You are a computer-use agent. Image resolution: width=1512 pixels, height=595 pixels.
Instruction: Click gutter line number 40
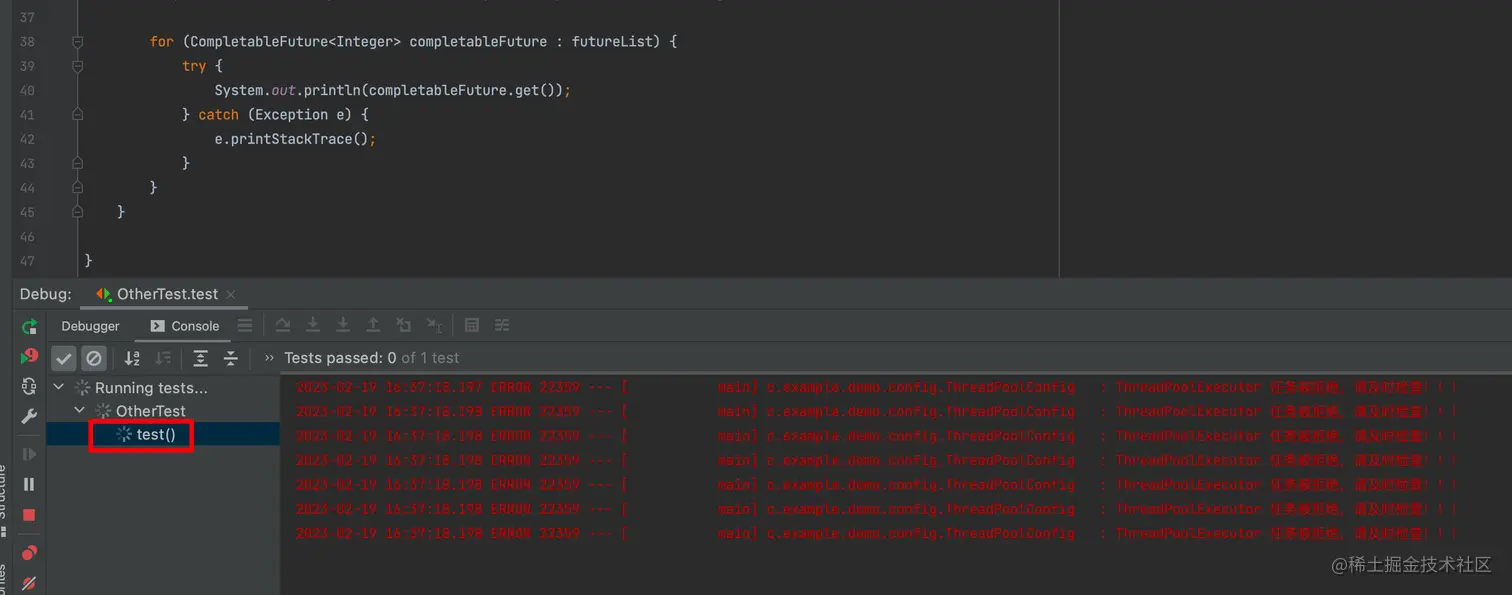coord(27,90)
